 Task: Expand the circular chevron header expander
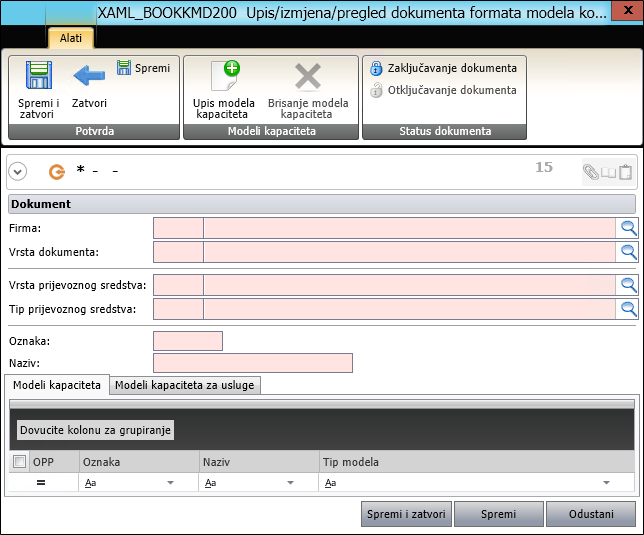[18, 172]
